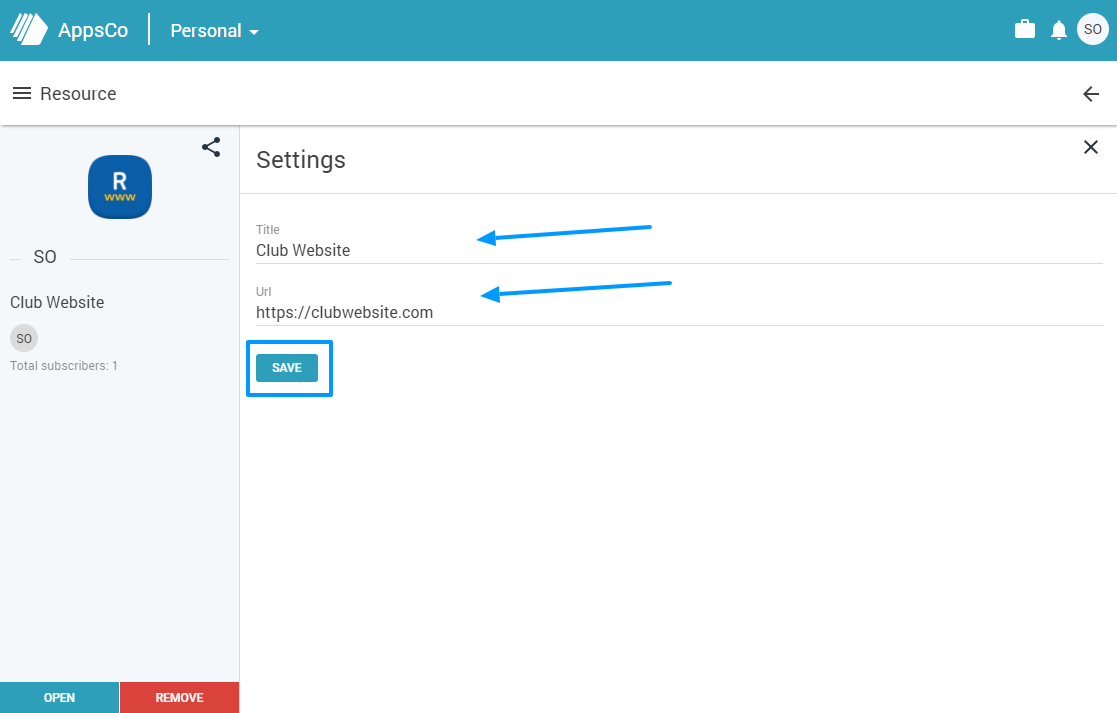Open the briefcase company resources icon

pos(1024,29)
